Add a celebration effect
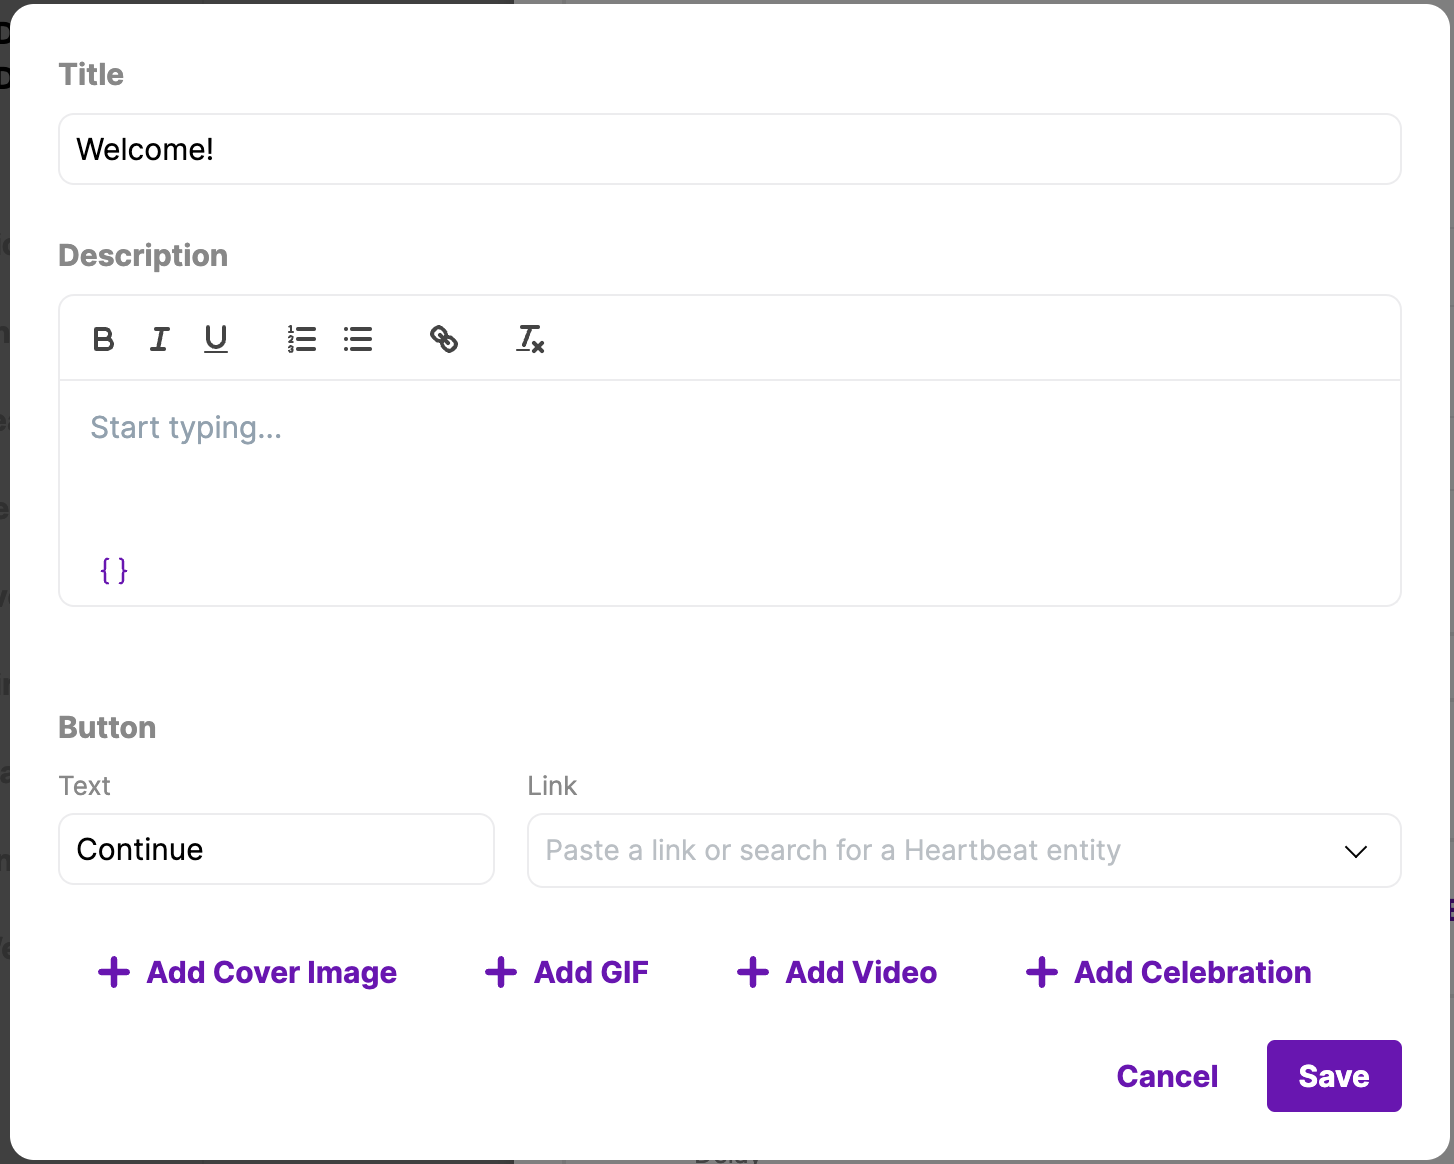This screenshot has height=1164, width=1454. coord(1169,972)
